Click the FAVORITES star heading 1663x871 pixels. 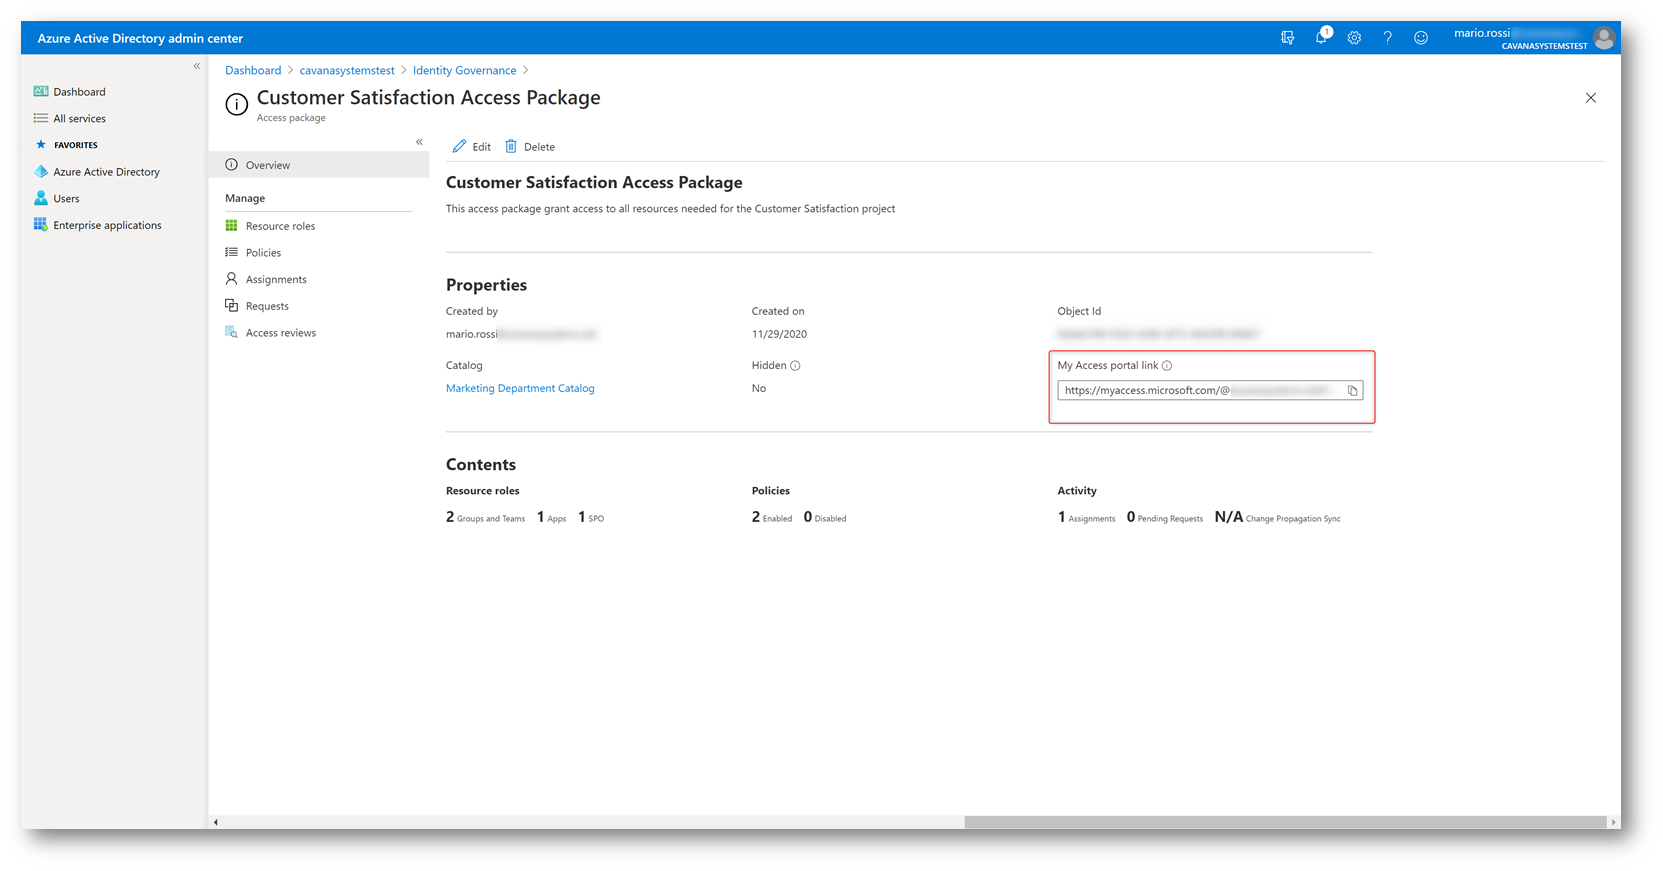click(x=67, y=145)
